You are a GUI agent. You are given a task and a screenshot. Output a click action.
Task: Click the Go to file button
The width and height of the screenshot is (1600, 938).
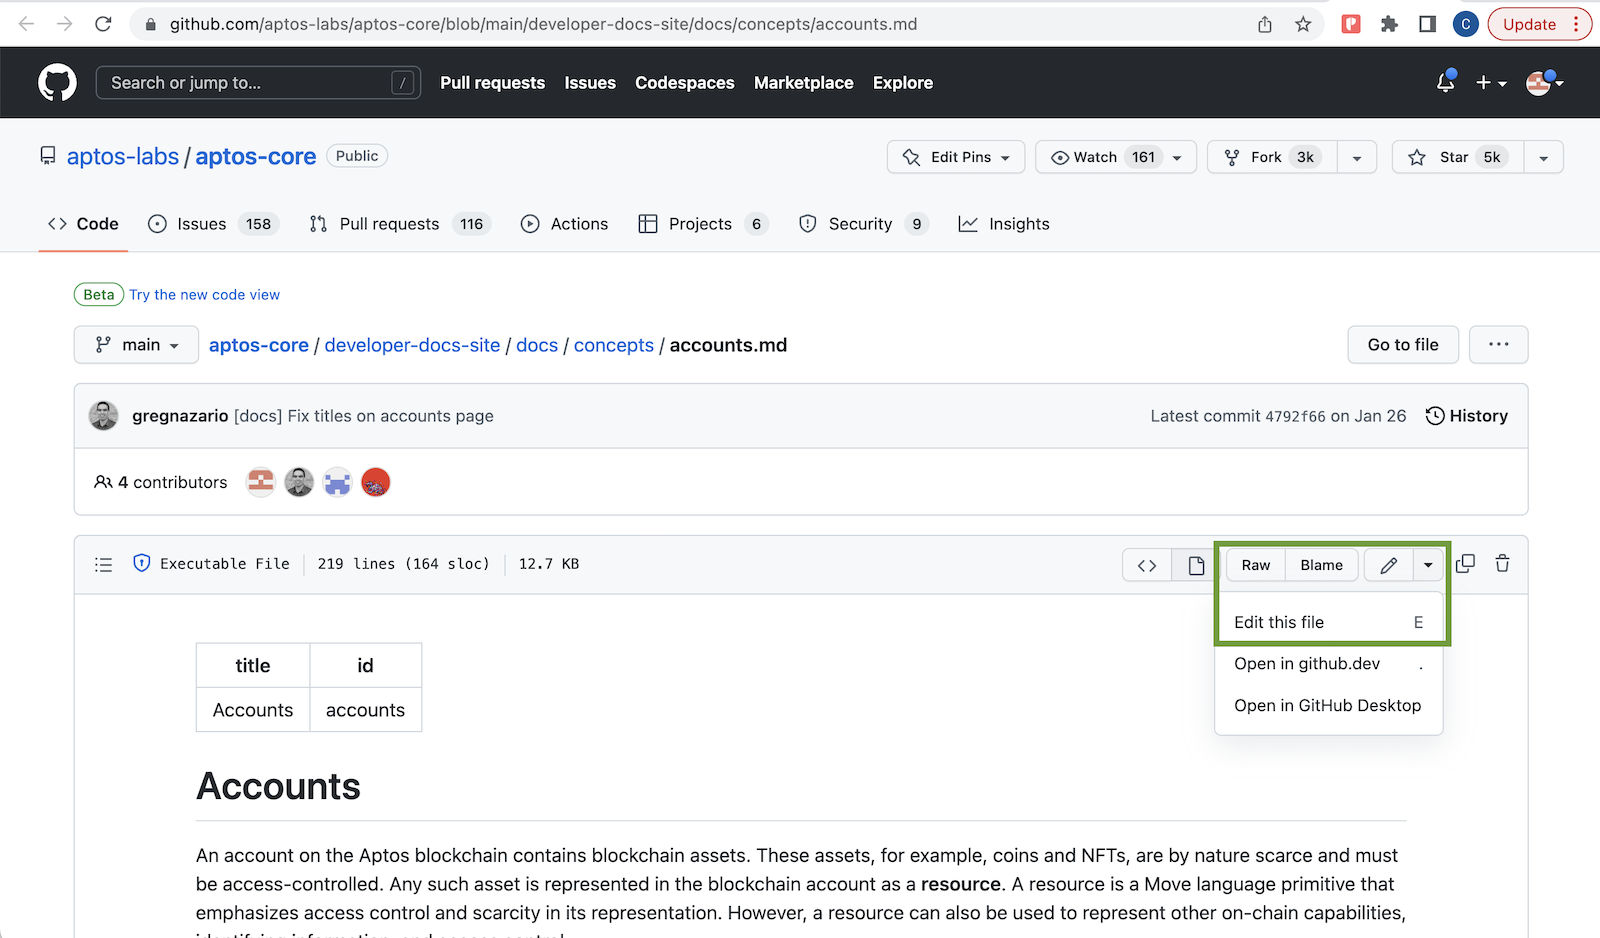[1403, 345]
